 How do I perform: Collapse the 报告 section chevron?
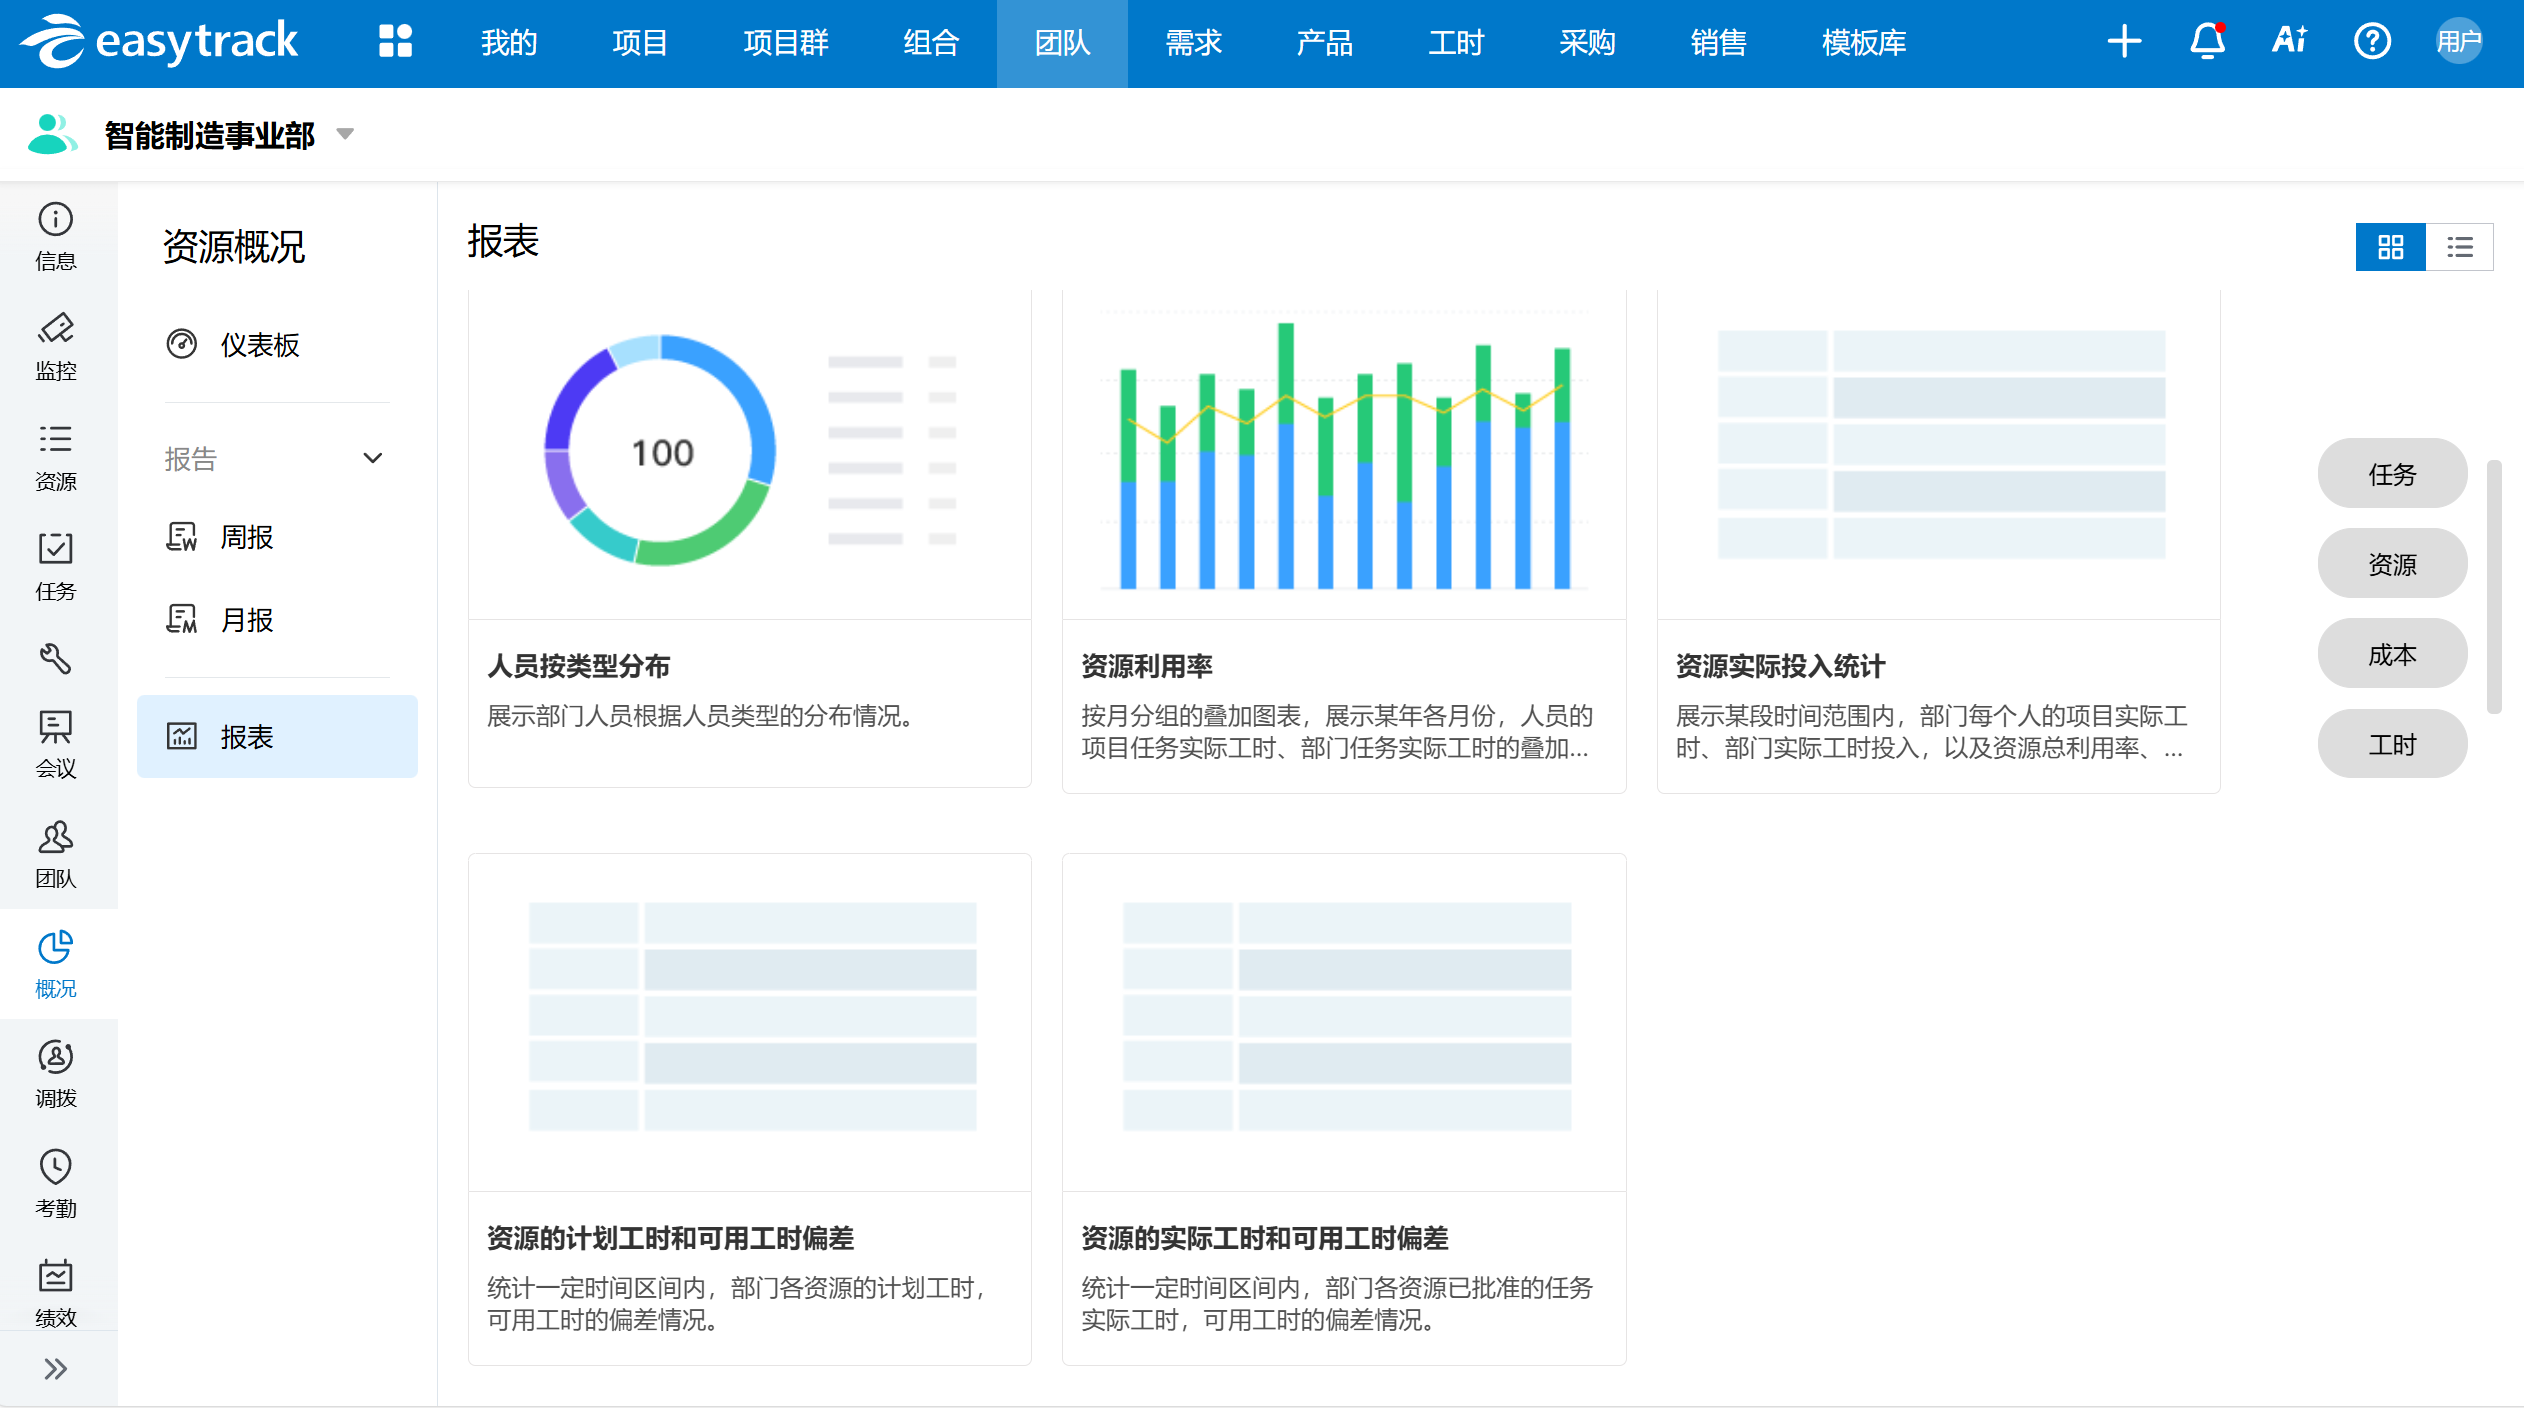[373, 458]
